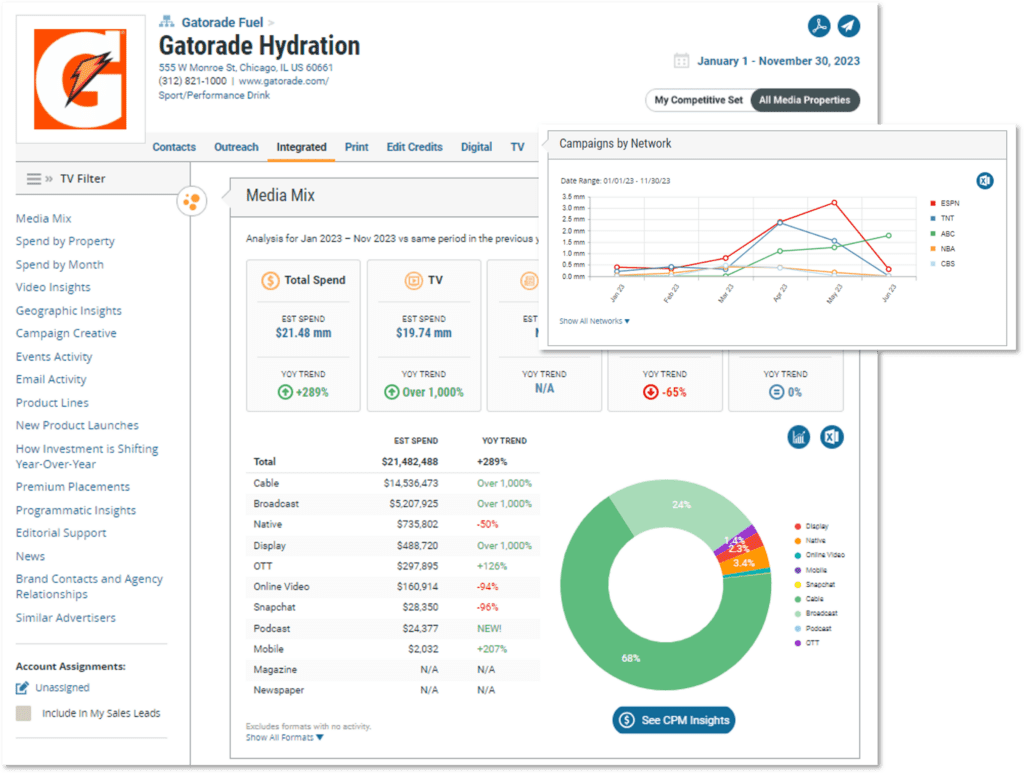Switch to the Digital tab

pyautogui.click(x=476, y=147)
